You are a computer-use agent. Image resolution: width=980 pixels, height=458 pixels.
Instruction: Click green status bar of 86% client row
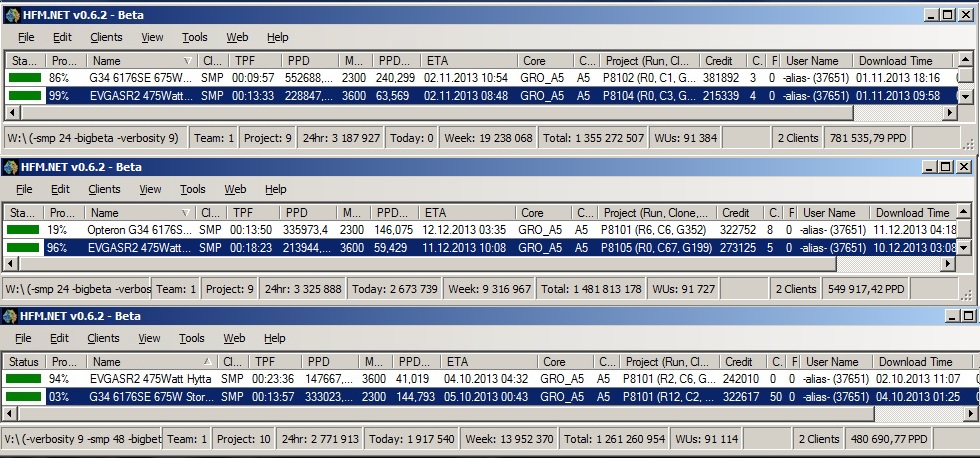[x=25, y=78]
